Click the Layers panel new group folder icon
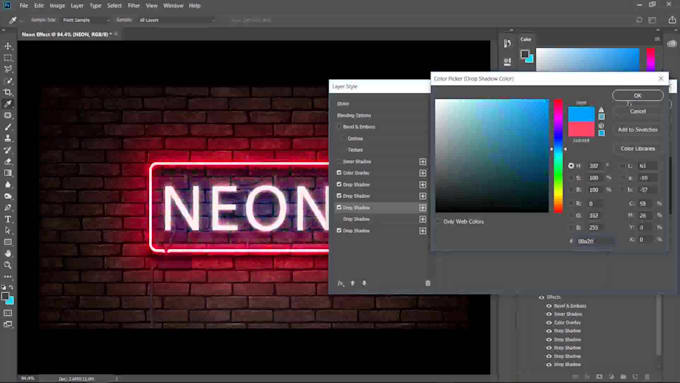Image resolution: width=680 pixels, height=383 pixels. (x=623, y=377)
